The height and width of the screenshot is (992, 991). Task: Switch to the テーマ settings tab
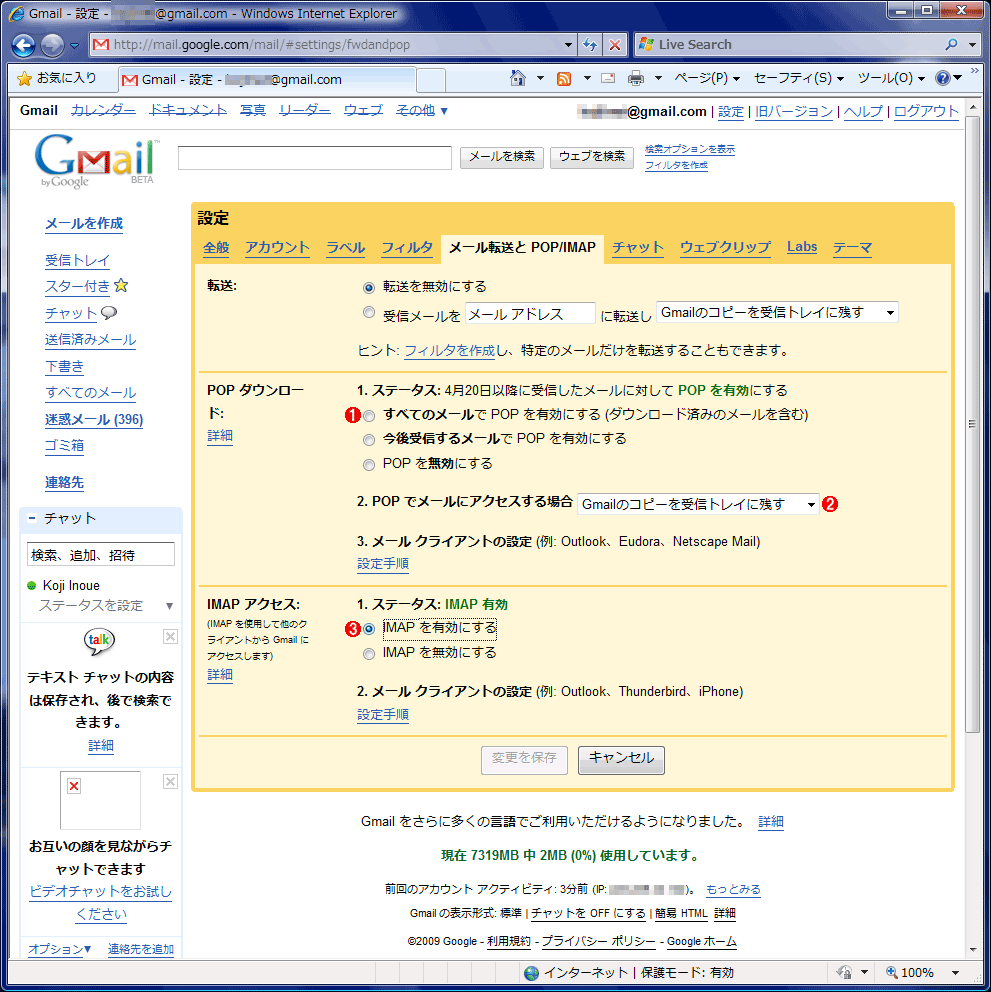coord(852,247)
